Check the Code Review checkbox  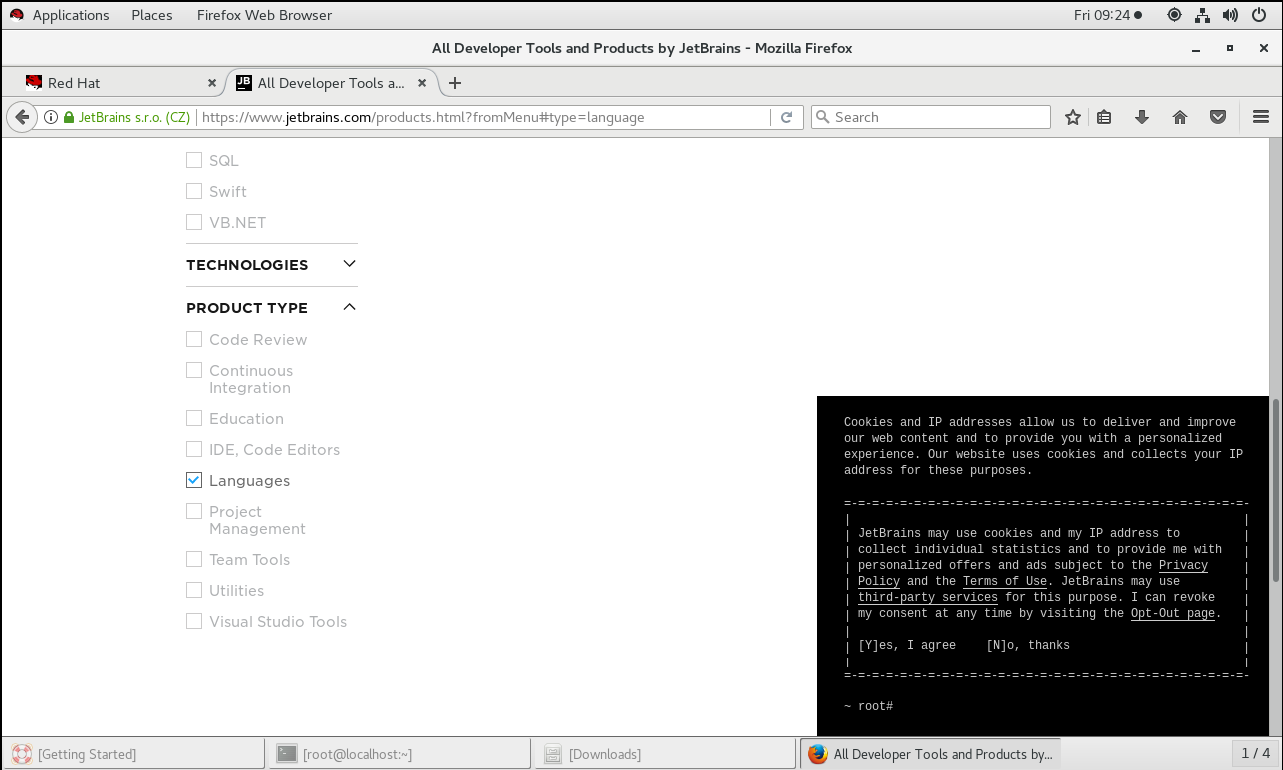pos(194,339)
